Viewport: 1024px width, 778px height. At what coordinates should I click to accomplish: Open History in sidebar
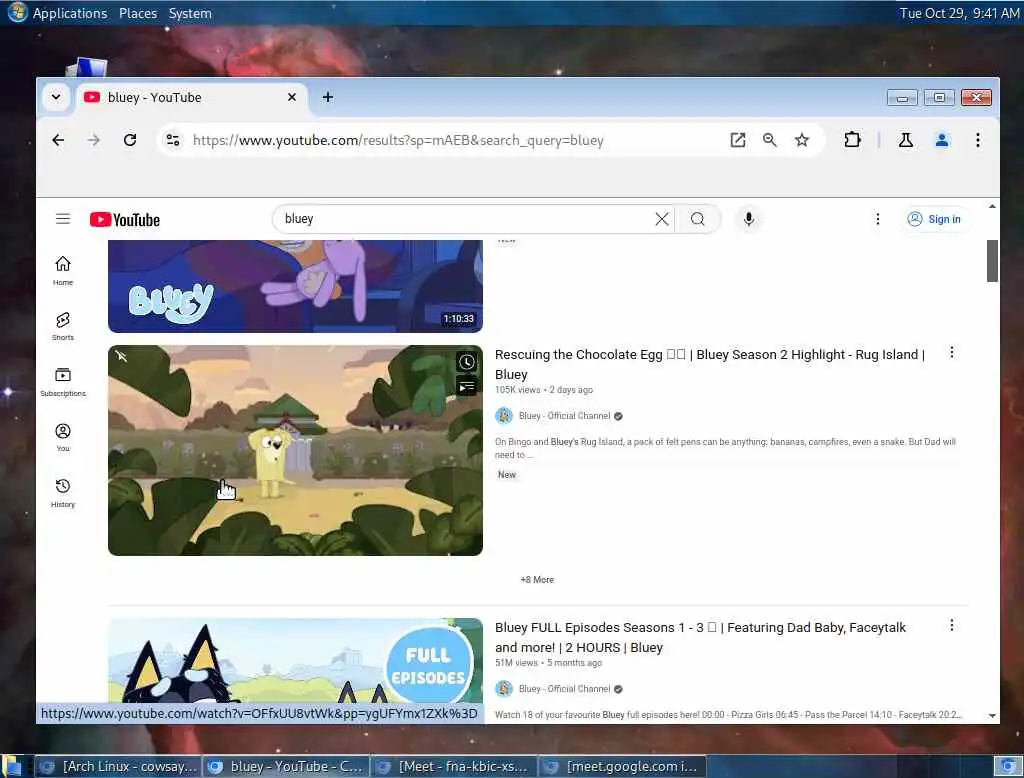pos(63,493)
